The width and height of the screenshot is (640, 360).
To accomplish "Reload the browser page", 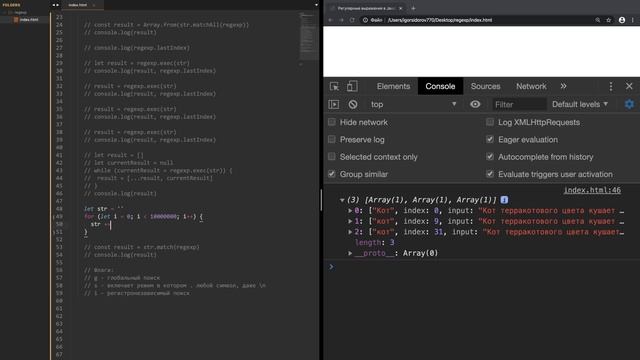I will pyautogui.click(x=352, y=20).
